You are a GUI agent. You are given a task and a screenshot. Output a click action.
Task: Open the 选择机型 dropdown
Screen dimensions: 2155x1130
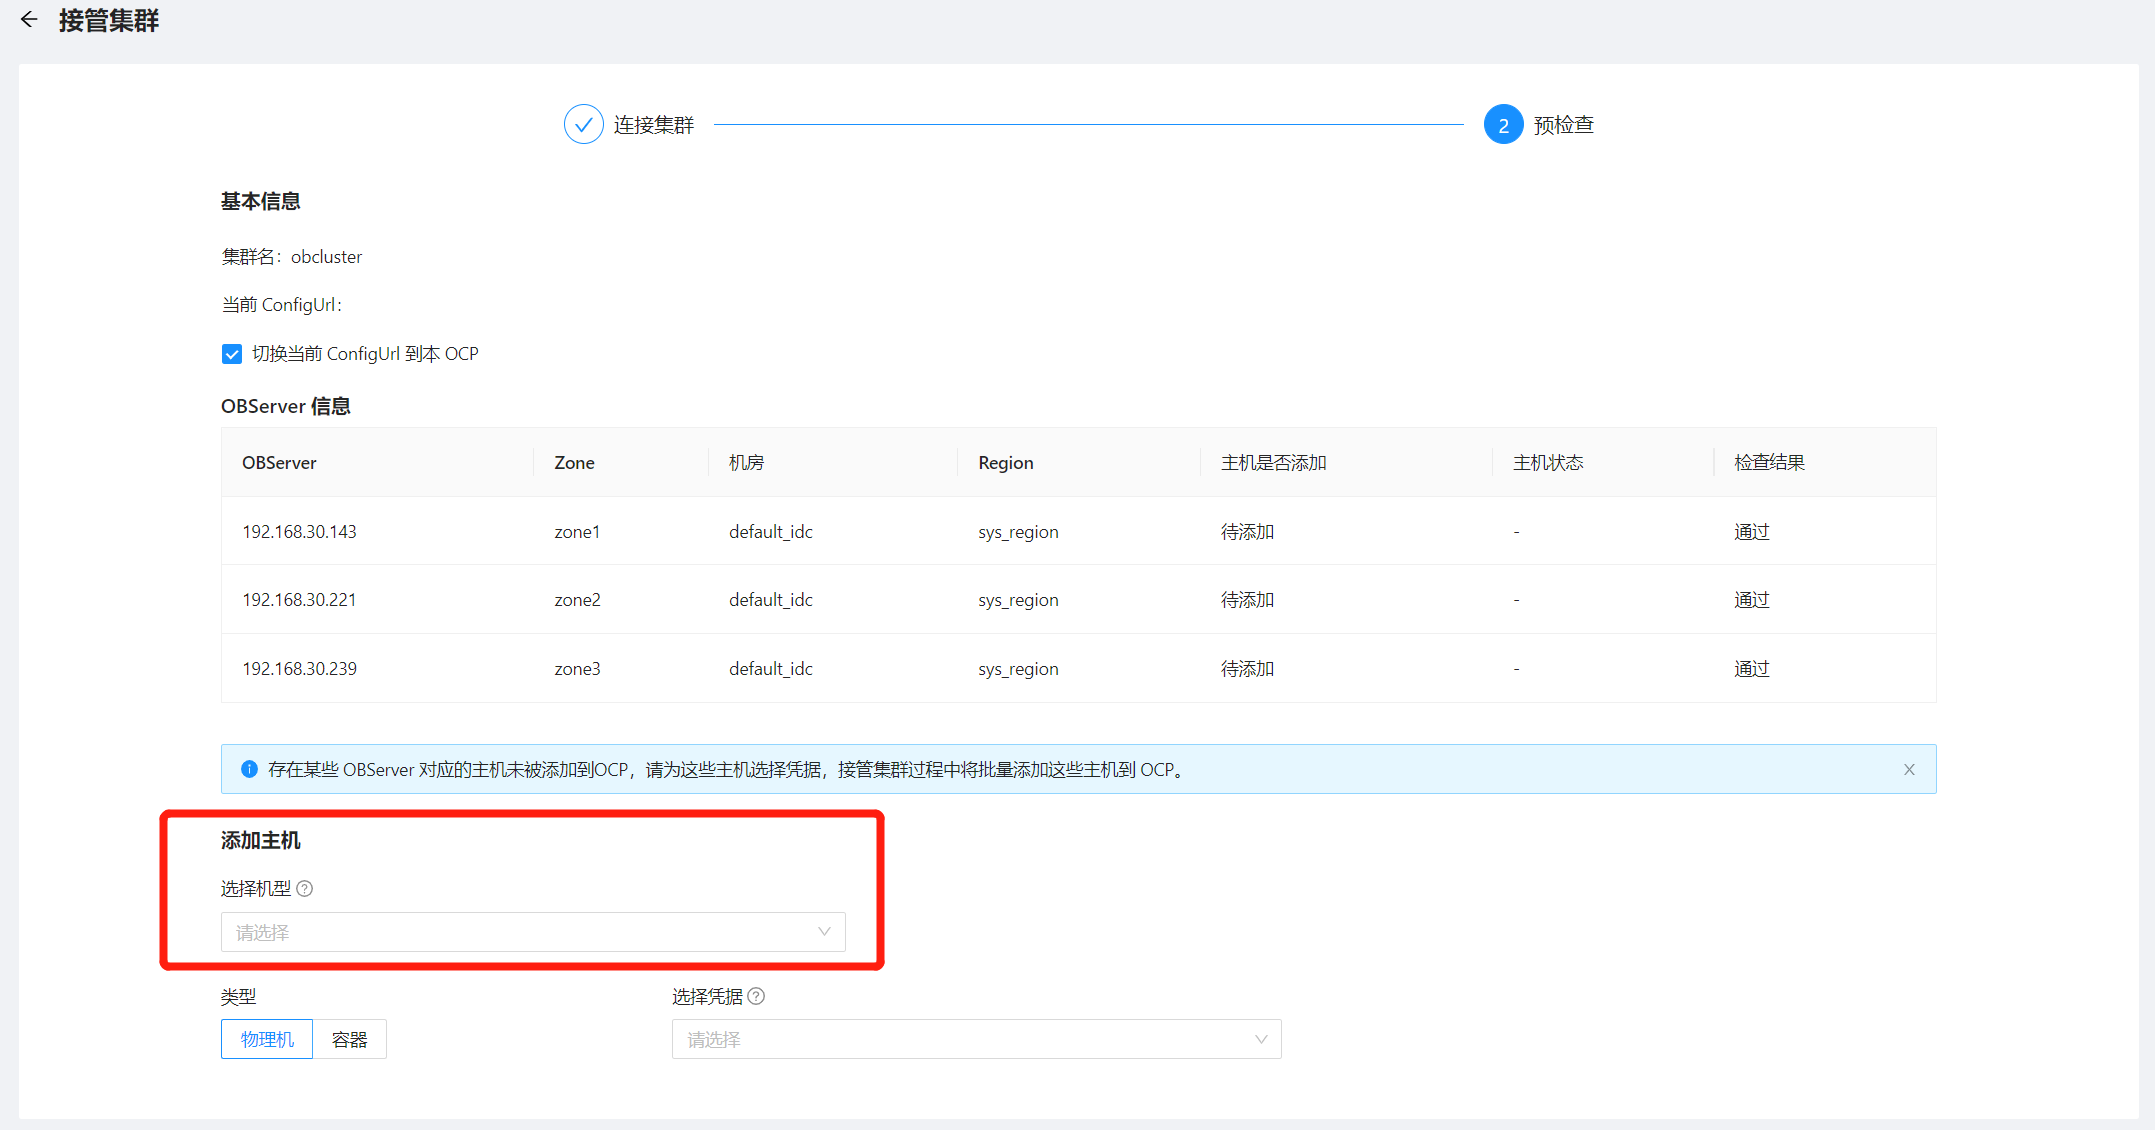(x=532, y=932)
